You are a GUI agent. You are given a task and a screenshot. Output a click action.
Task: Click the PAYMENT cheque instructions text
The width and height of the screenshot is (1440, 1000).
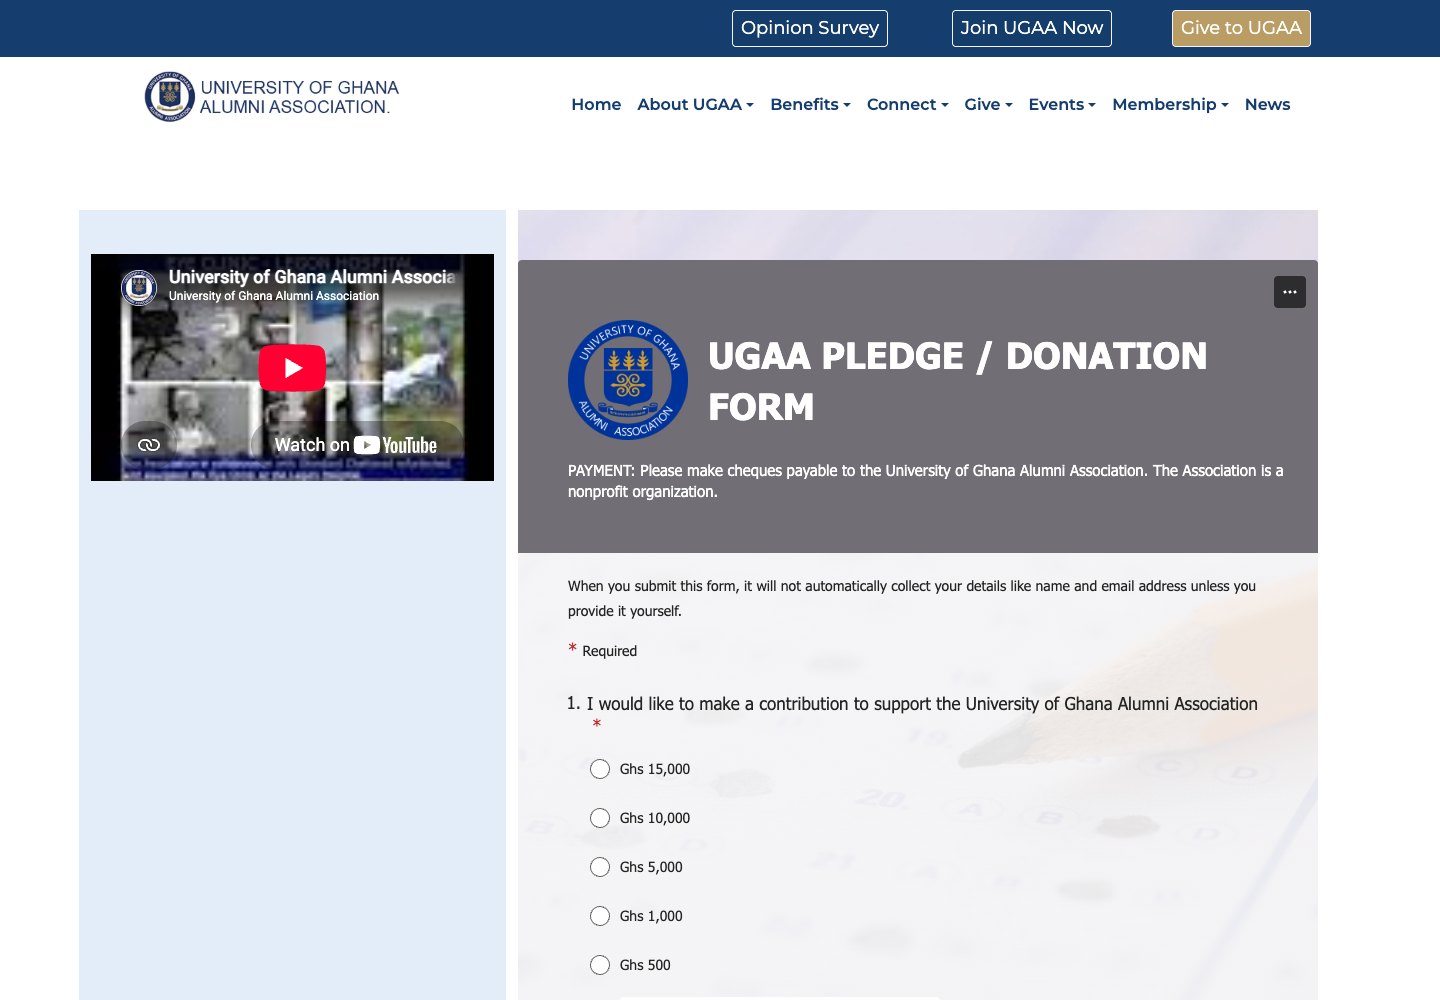925,481
